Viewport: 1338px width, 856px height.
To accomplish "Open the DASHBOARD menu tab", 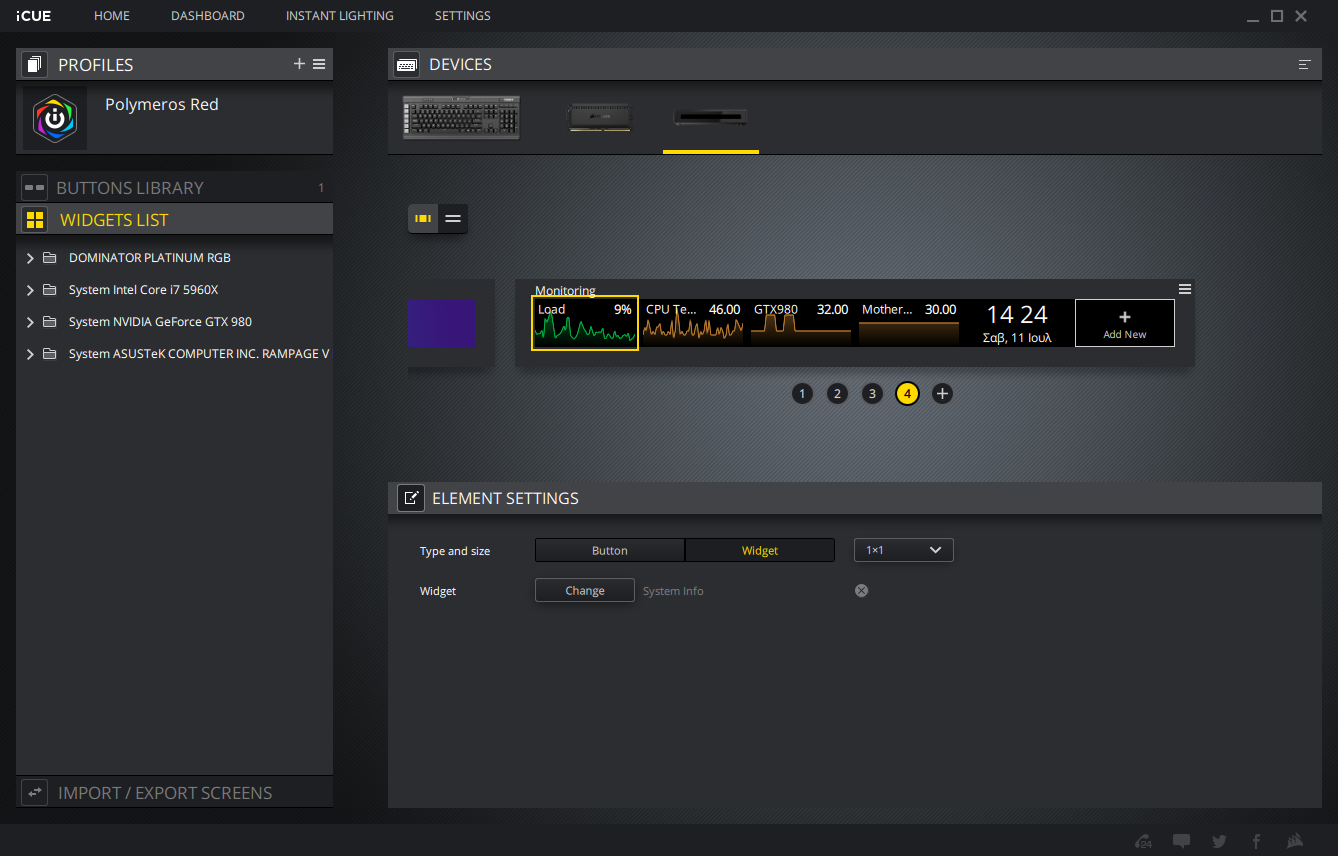I will (207, 16).
